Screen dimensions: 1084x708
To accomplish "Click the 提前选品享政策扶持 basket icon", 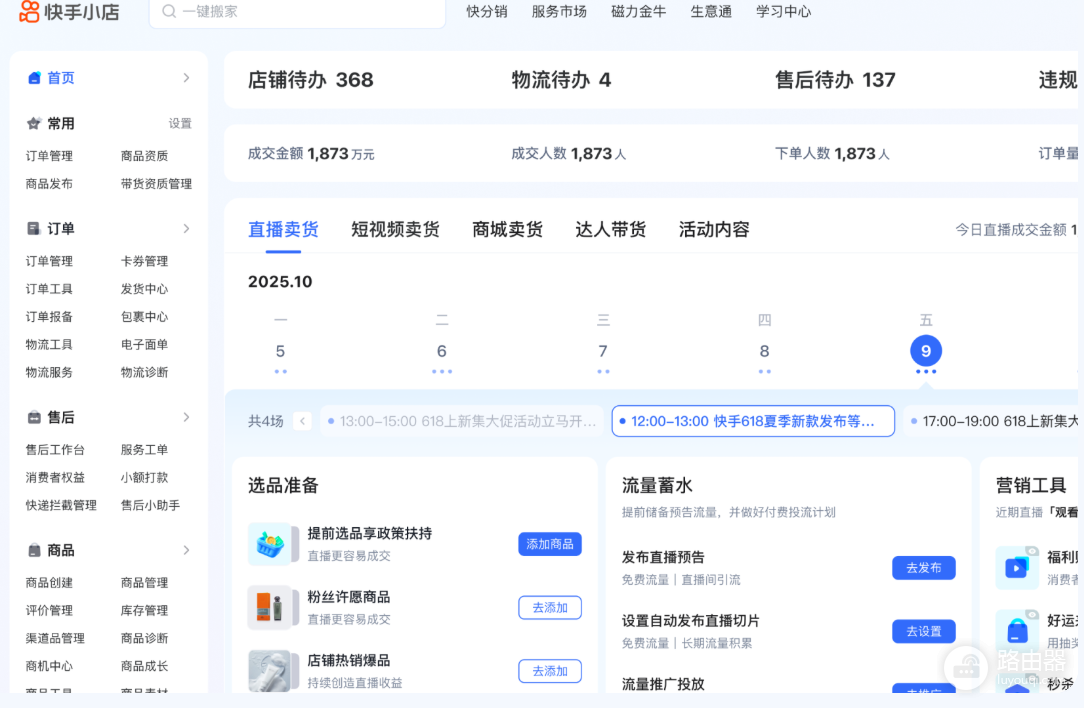I will click(270, 544).
